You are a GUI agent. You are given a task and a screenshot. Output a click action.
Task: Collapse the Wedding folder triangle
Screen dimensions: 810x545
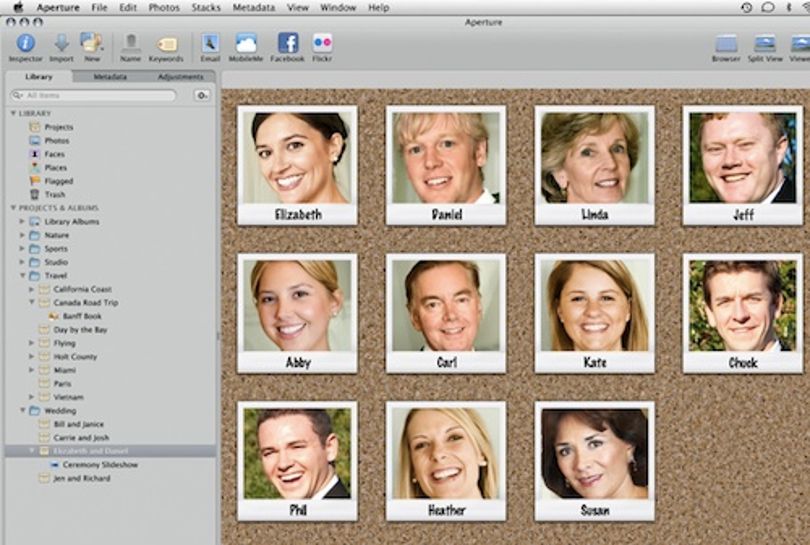pyautogui.click(x=23, y=411)
